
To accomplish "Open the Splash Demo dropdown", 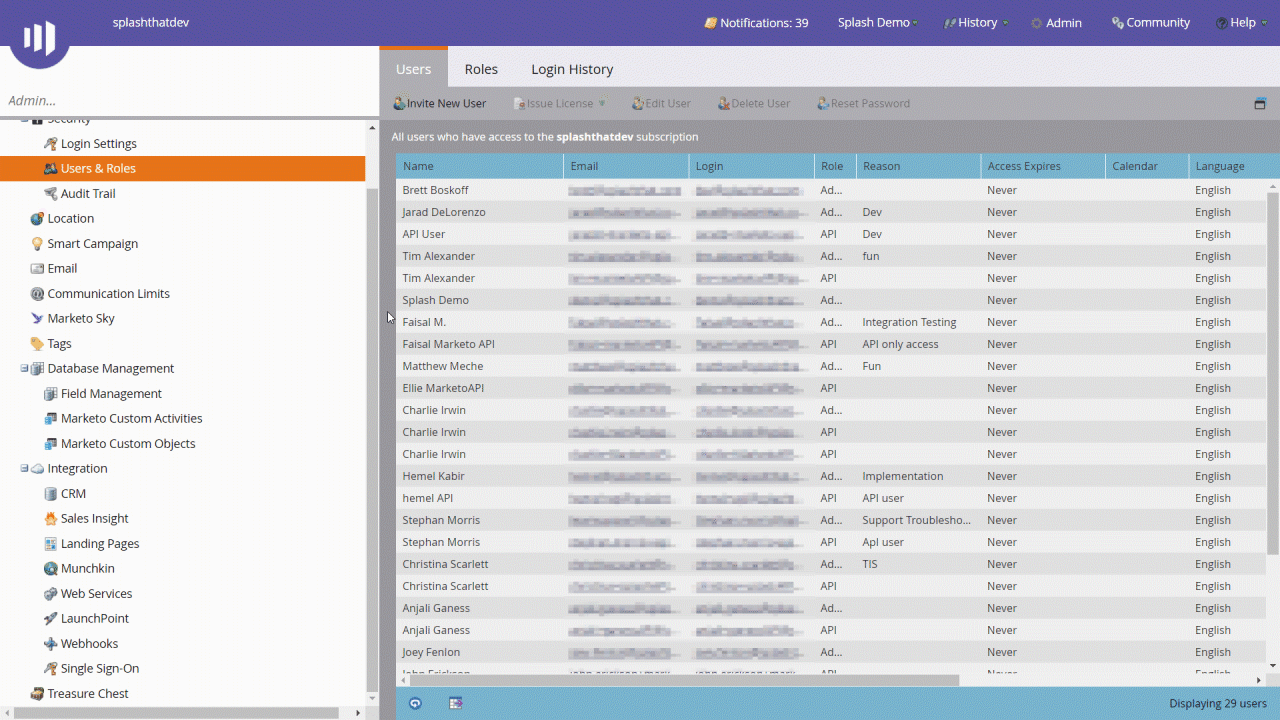I will tap(877, 23).
